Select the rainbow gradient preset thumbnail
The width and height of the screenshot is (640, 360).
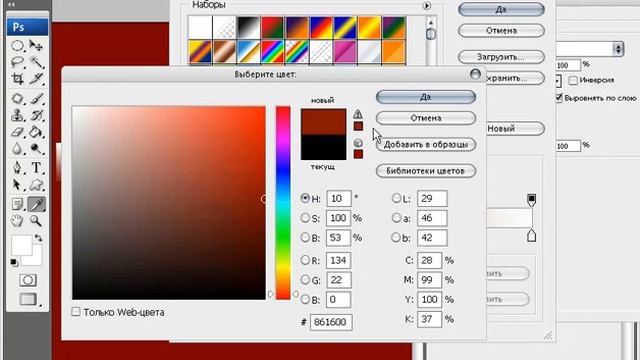coord(272,52)
